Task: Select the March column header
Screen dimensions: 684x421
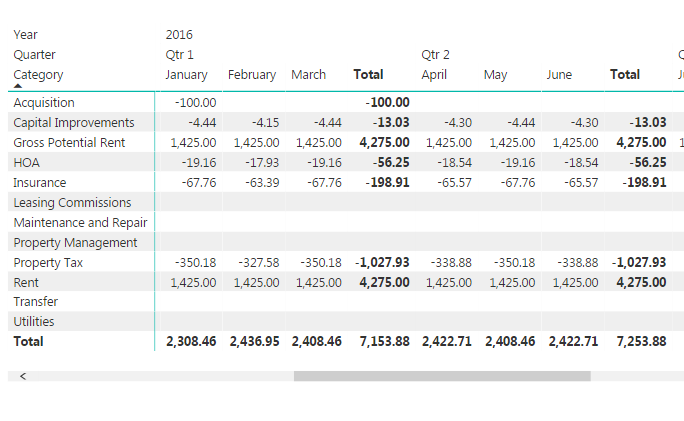Action: [308, 75]
